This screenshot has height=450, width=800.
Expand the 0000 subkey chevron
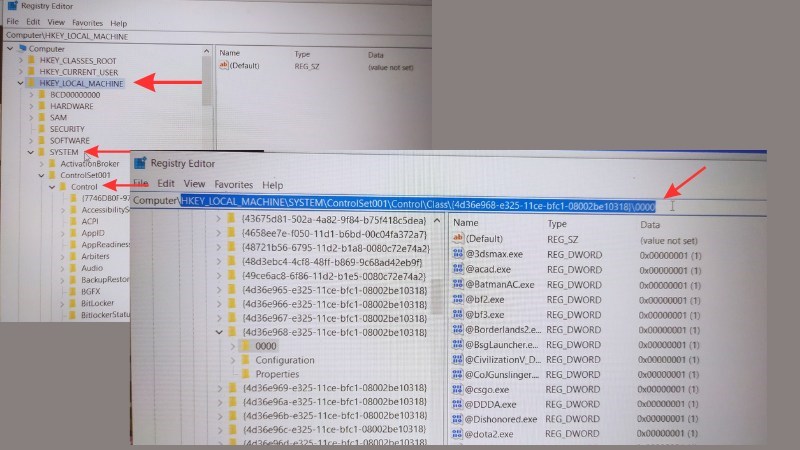(233, 346)
